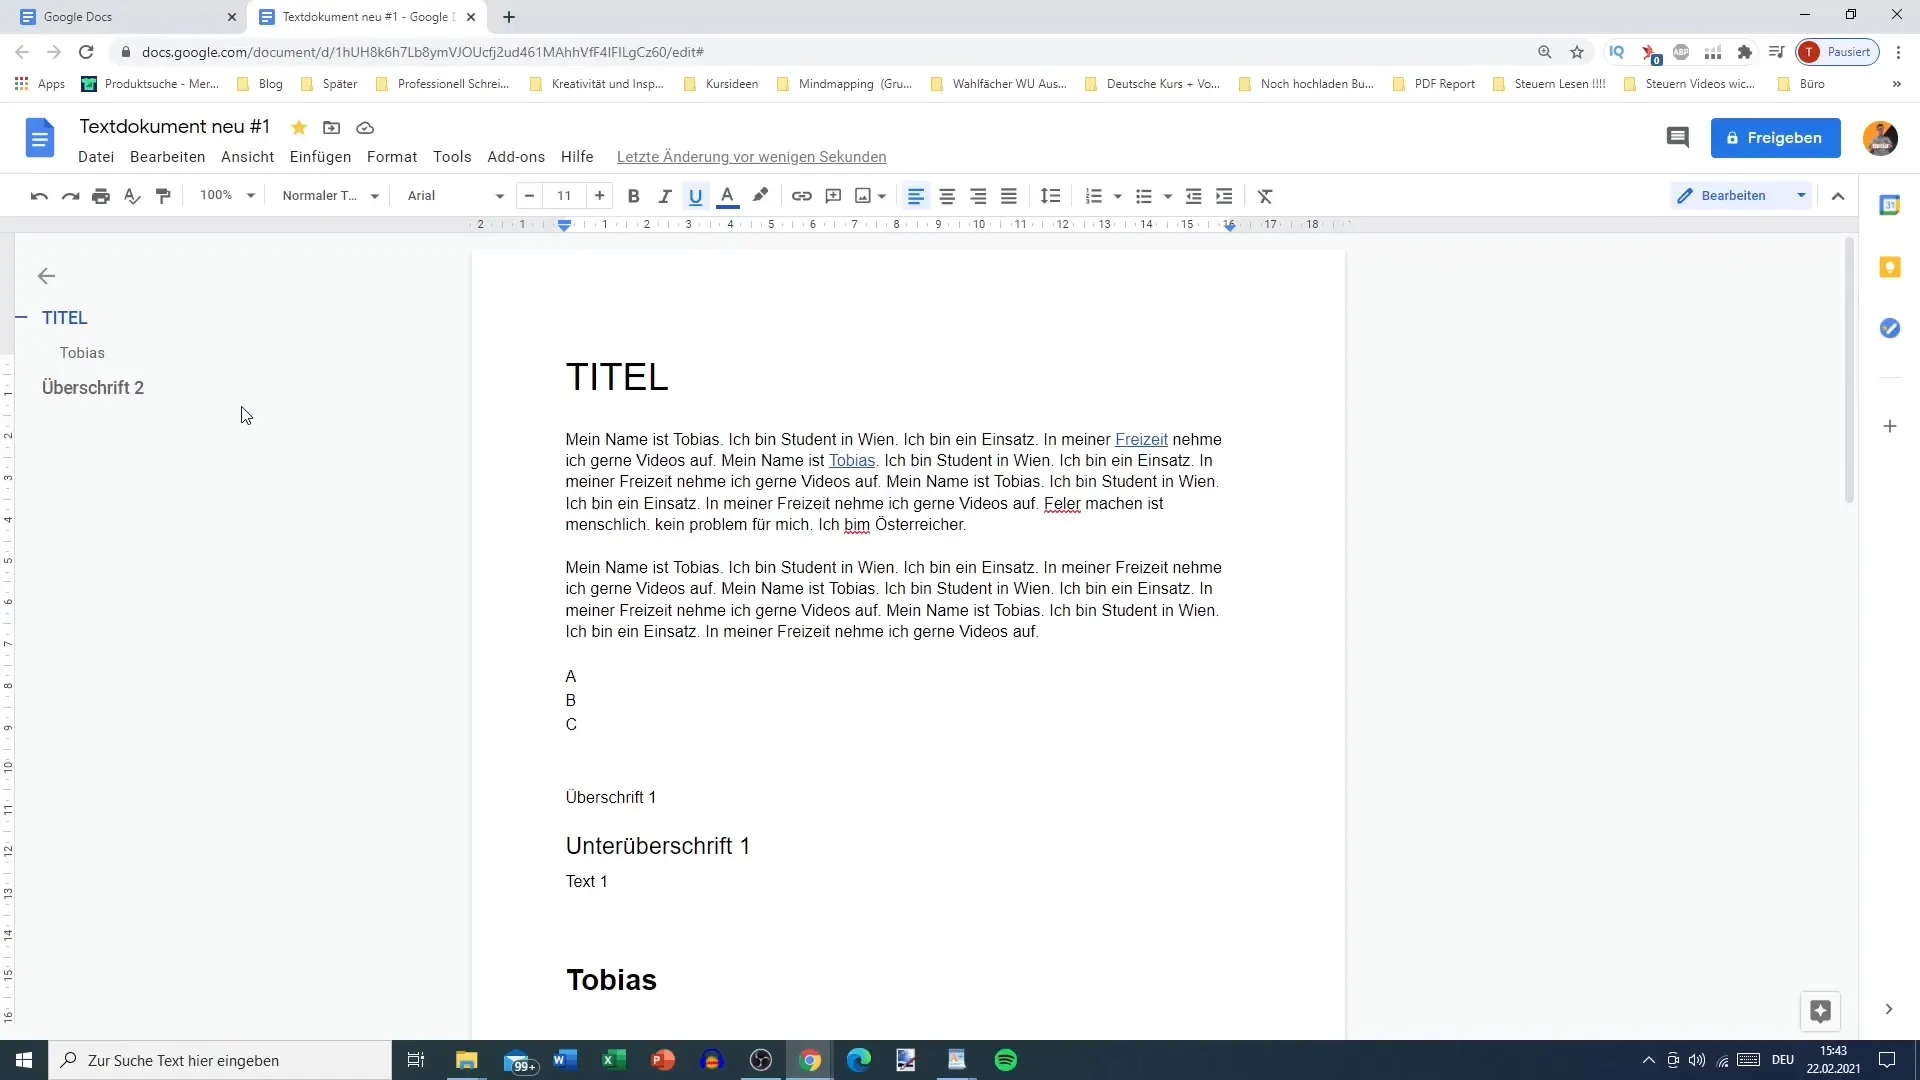Click the increase indent icon
Image resolution: width=1920 pixels, height=1080 pixels.
click(x=1224, y=195)
